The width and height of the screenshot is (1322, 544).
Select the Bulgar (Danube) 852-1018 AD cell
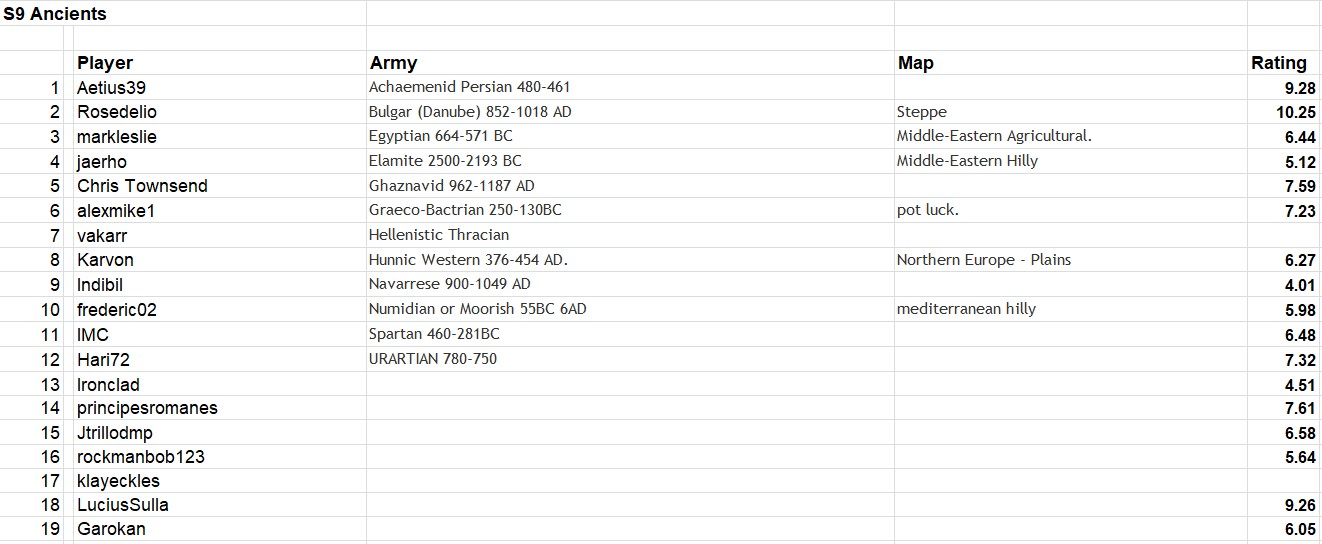[x=630, y=112]
